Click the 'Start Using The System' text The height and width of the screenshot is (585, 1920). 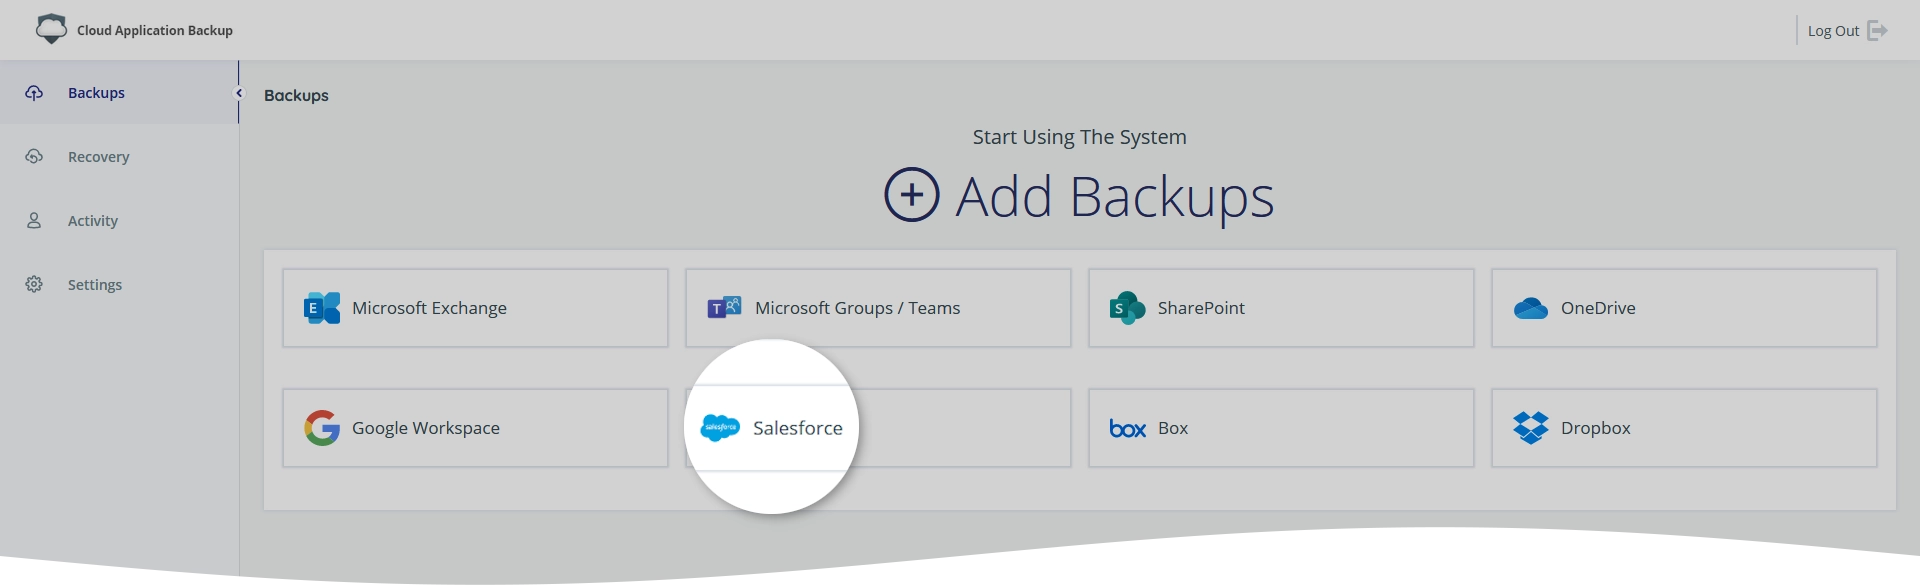1080,137
